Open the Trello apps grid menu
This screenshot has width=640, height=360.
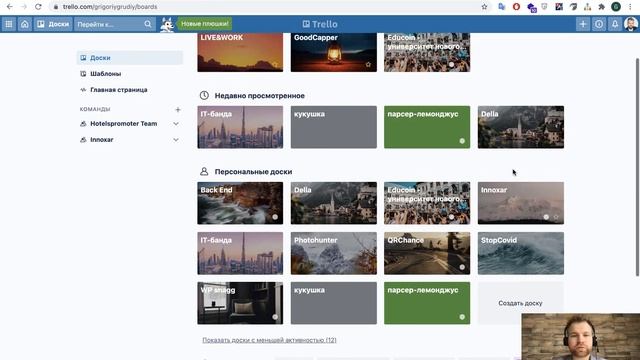point(9,24)
